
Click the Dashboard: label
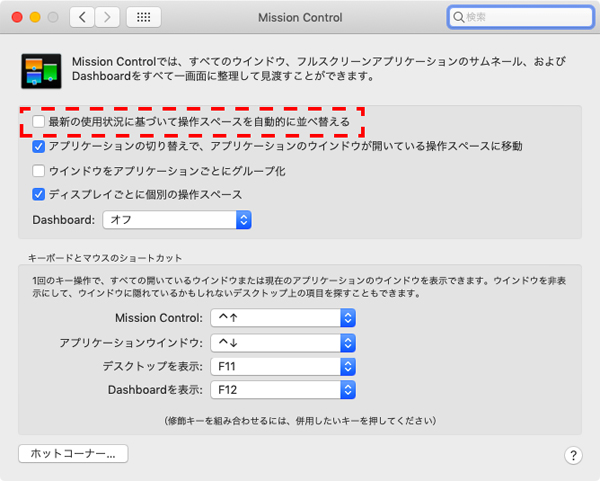tap(64, 220)
